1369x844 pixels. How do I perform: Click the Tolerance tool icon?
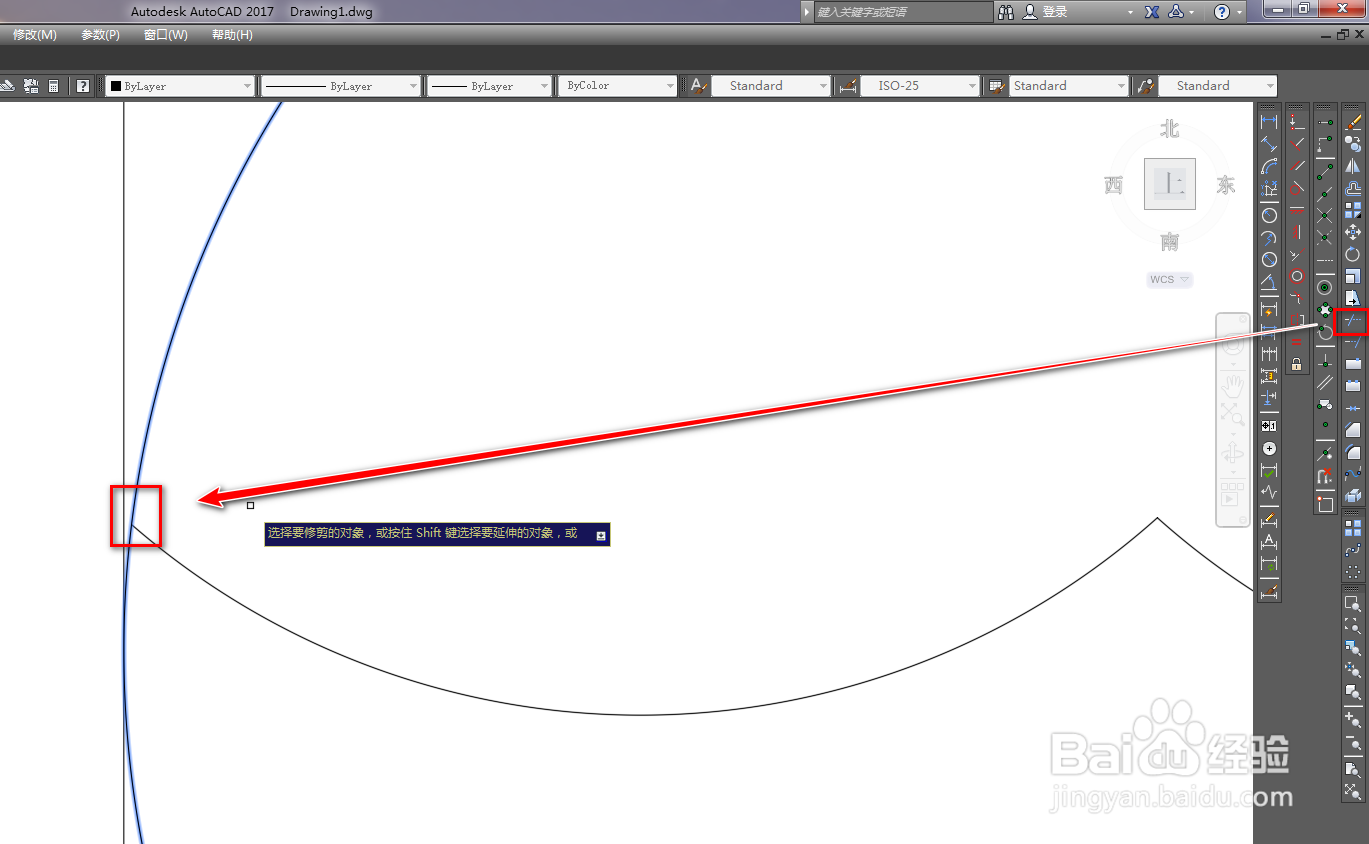coord(1269,426)
